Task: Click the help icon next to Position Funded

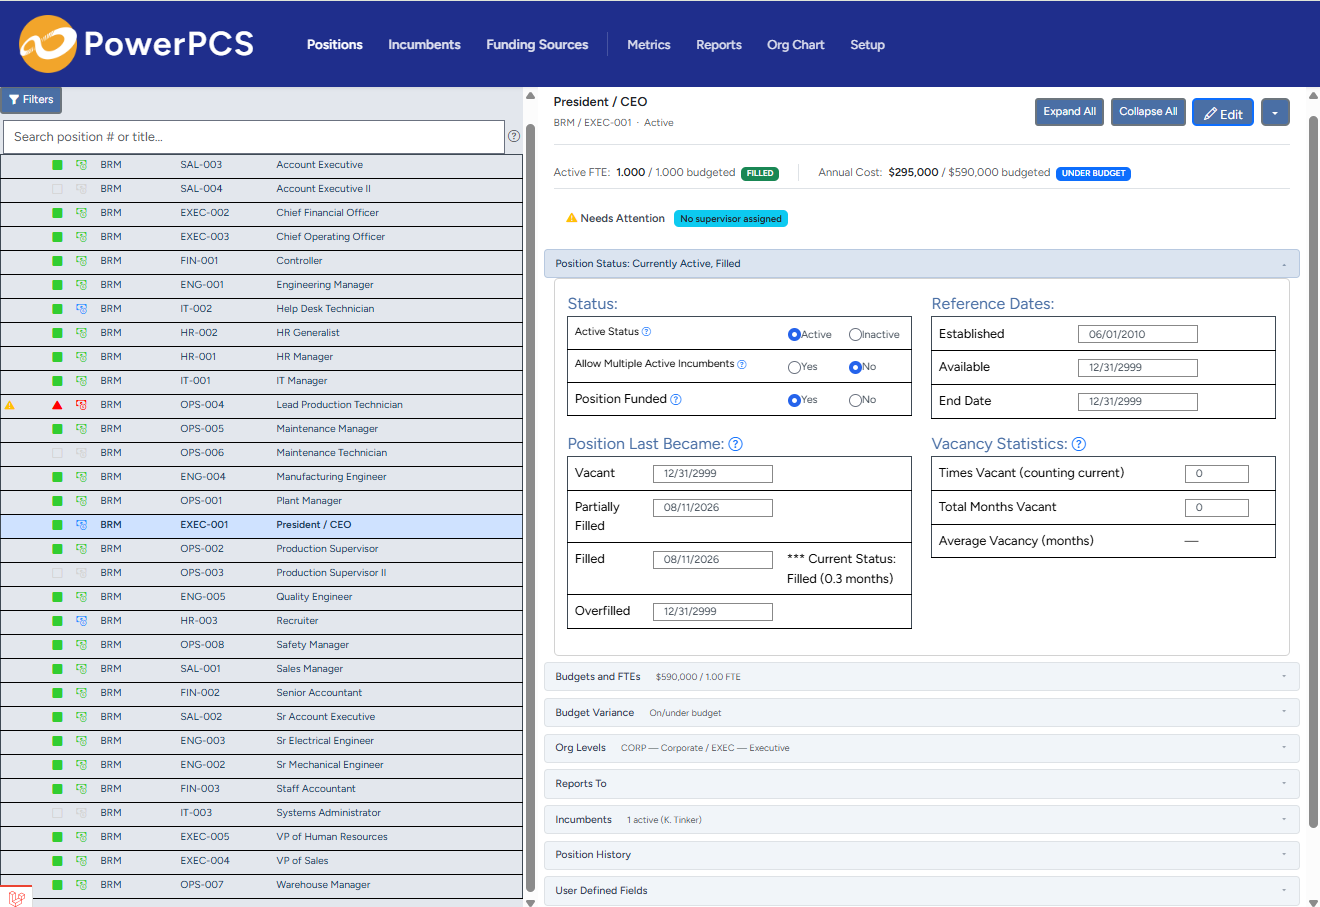Action: click(676, 399)
